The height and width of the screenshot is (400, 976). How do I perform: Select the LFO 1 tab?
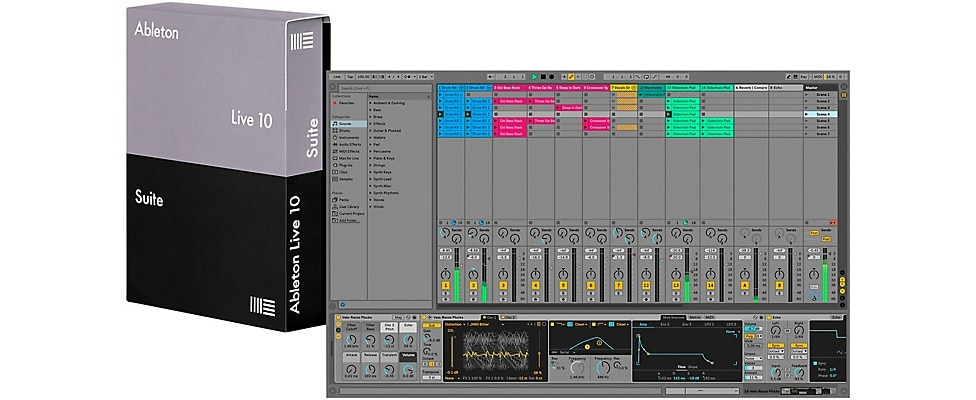(710, 324)
